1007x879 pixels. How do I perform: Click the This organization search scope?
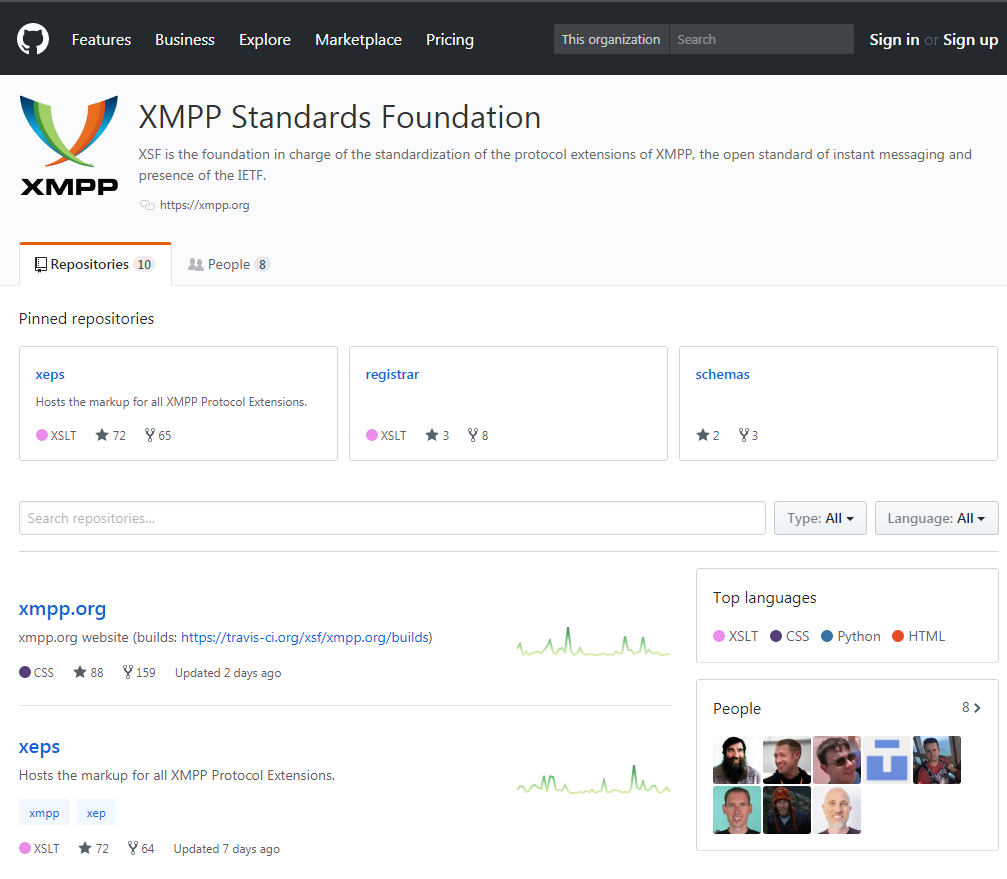point(611,39)
